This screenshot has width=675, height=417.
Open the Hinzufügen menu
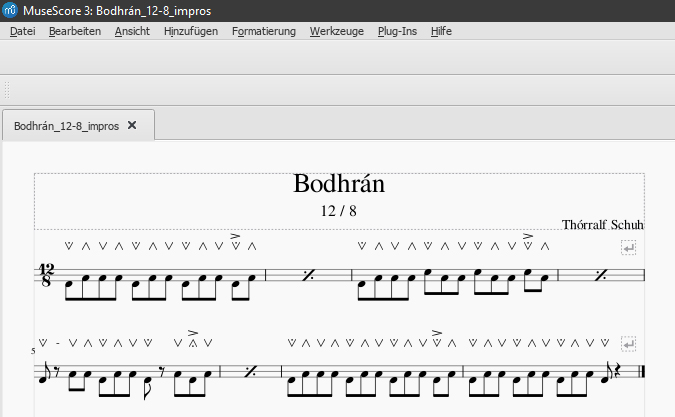(190, 31)
